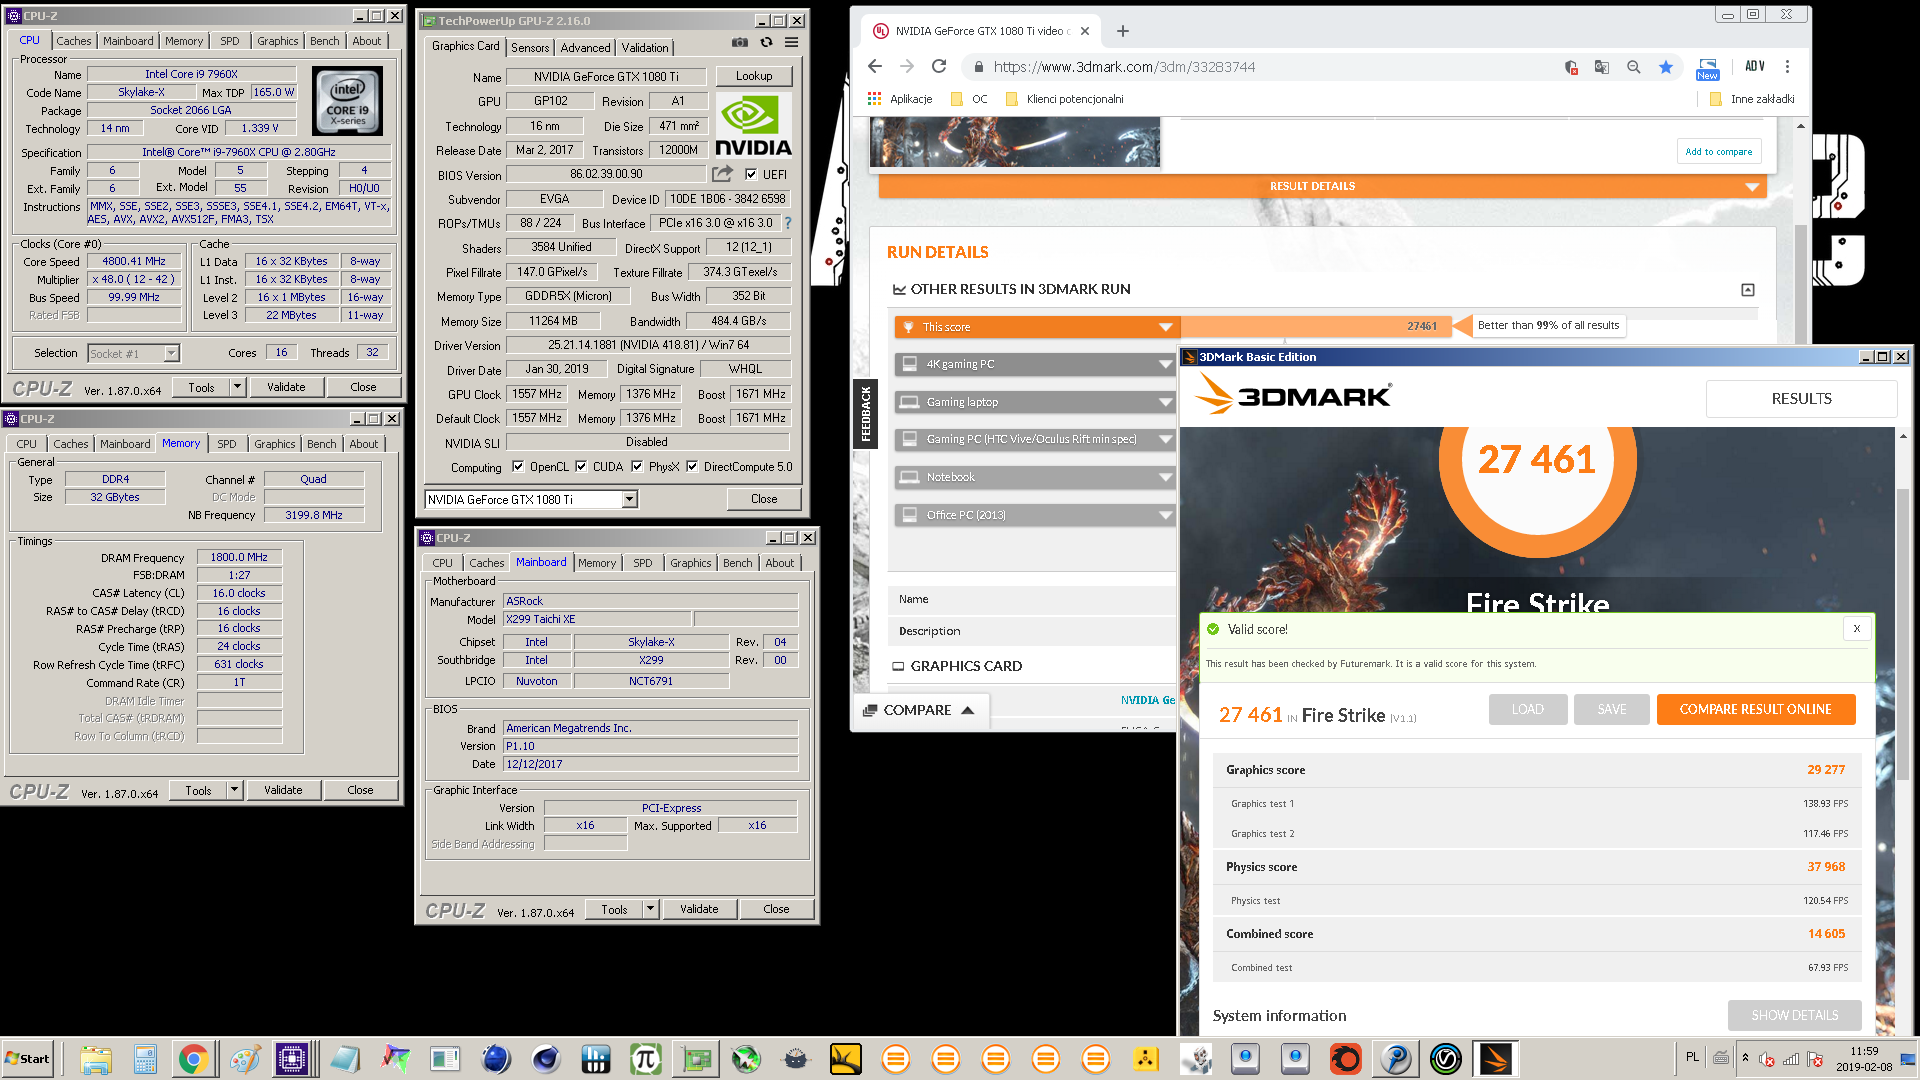Click Validate in top CPU-Z window
Screen dimensions: 1920x1080
(286, 387)
